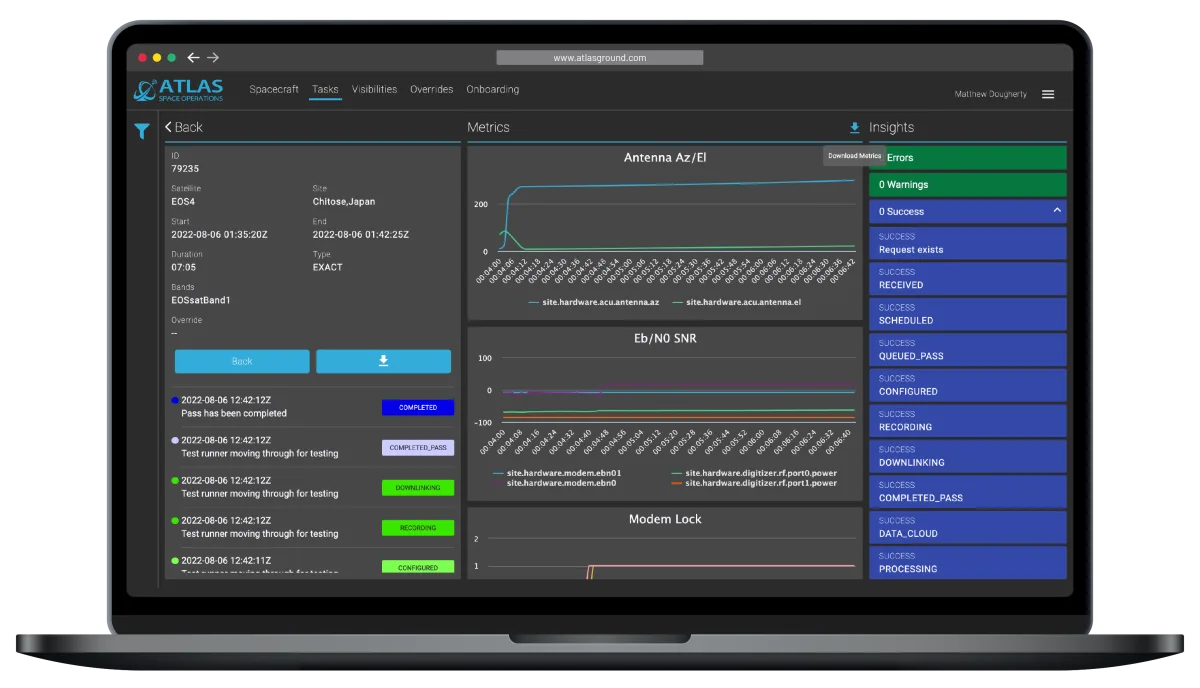
Task: Collapse the 0 Success section chevron
Action: click(x=1057, y=211)
